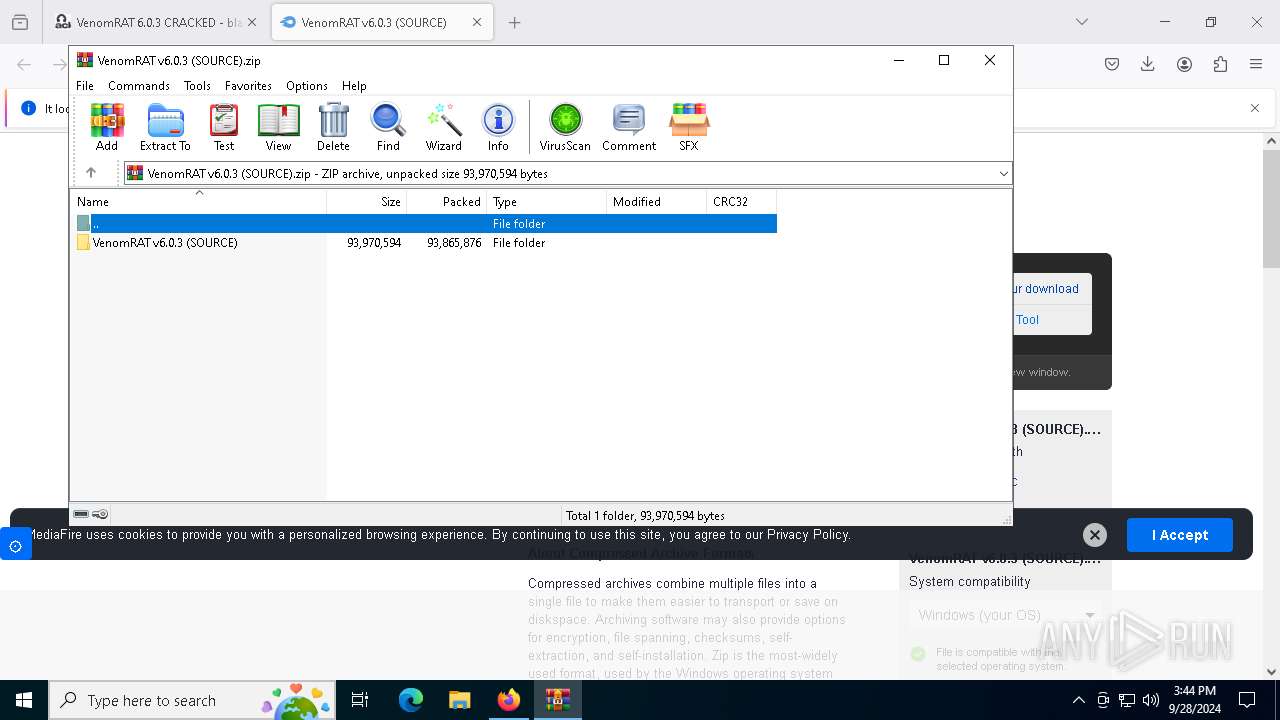Sort by the CRC32 column header

click(x=741, y=201)
